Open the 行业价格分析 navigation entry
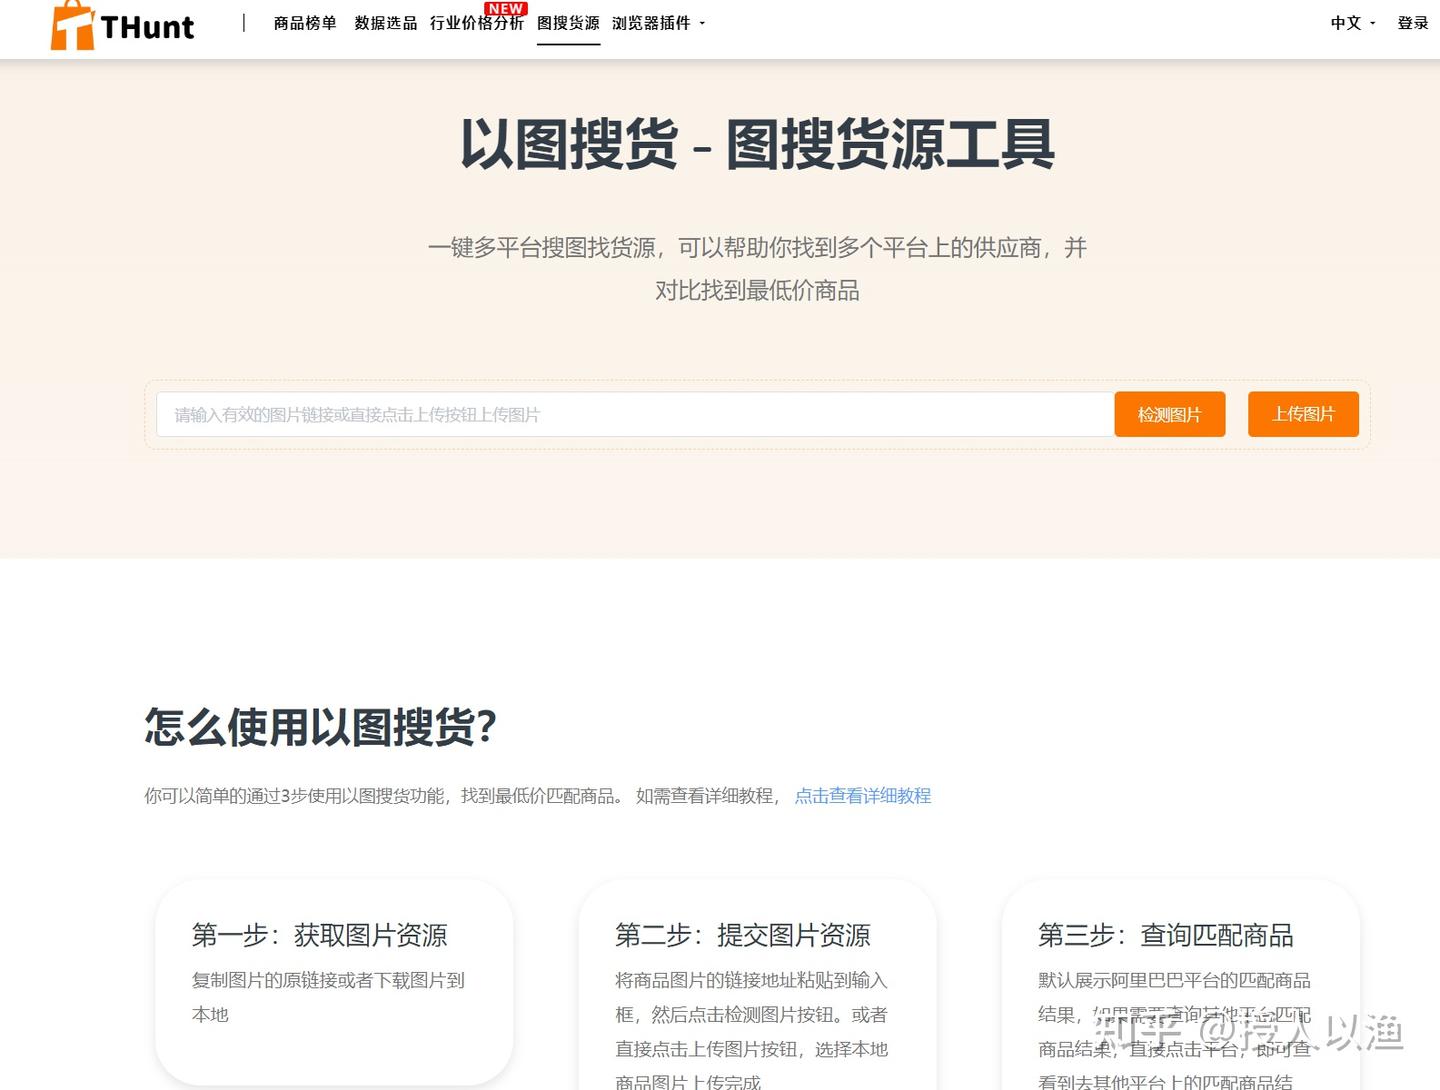This screenshot has height=1090, width=1440. coord(477,23)
